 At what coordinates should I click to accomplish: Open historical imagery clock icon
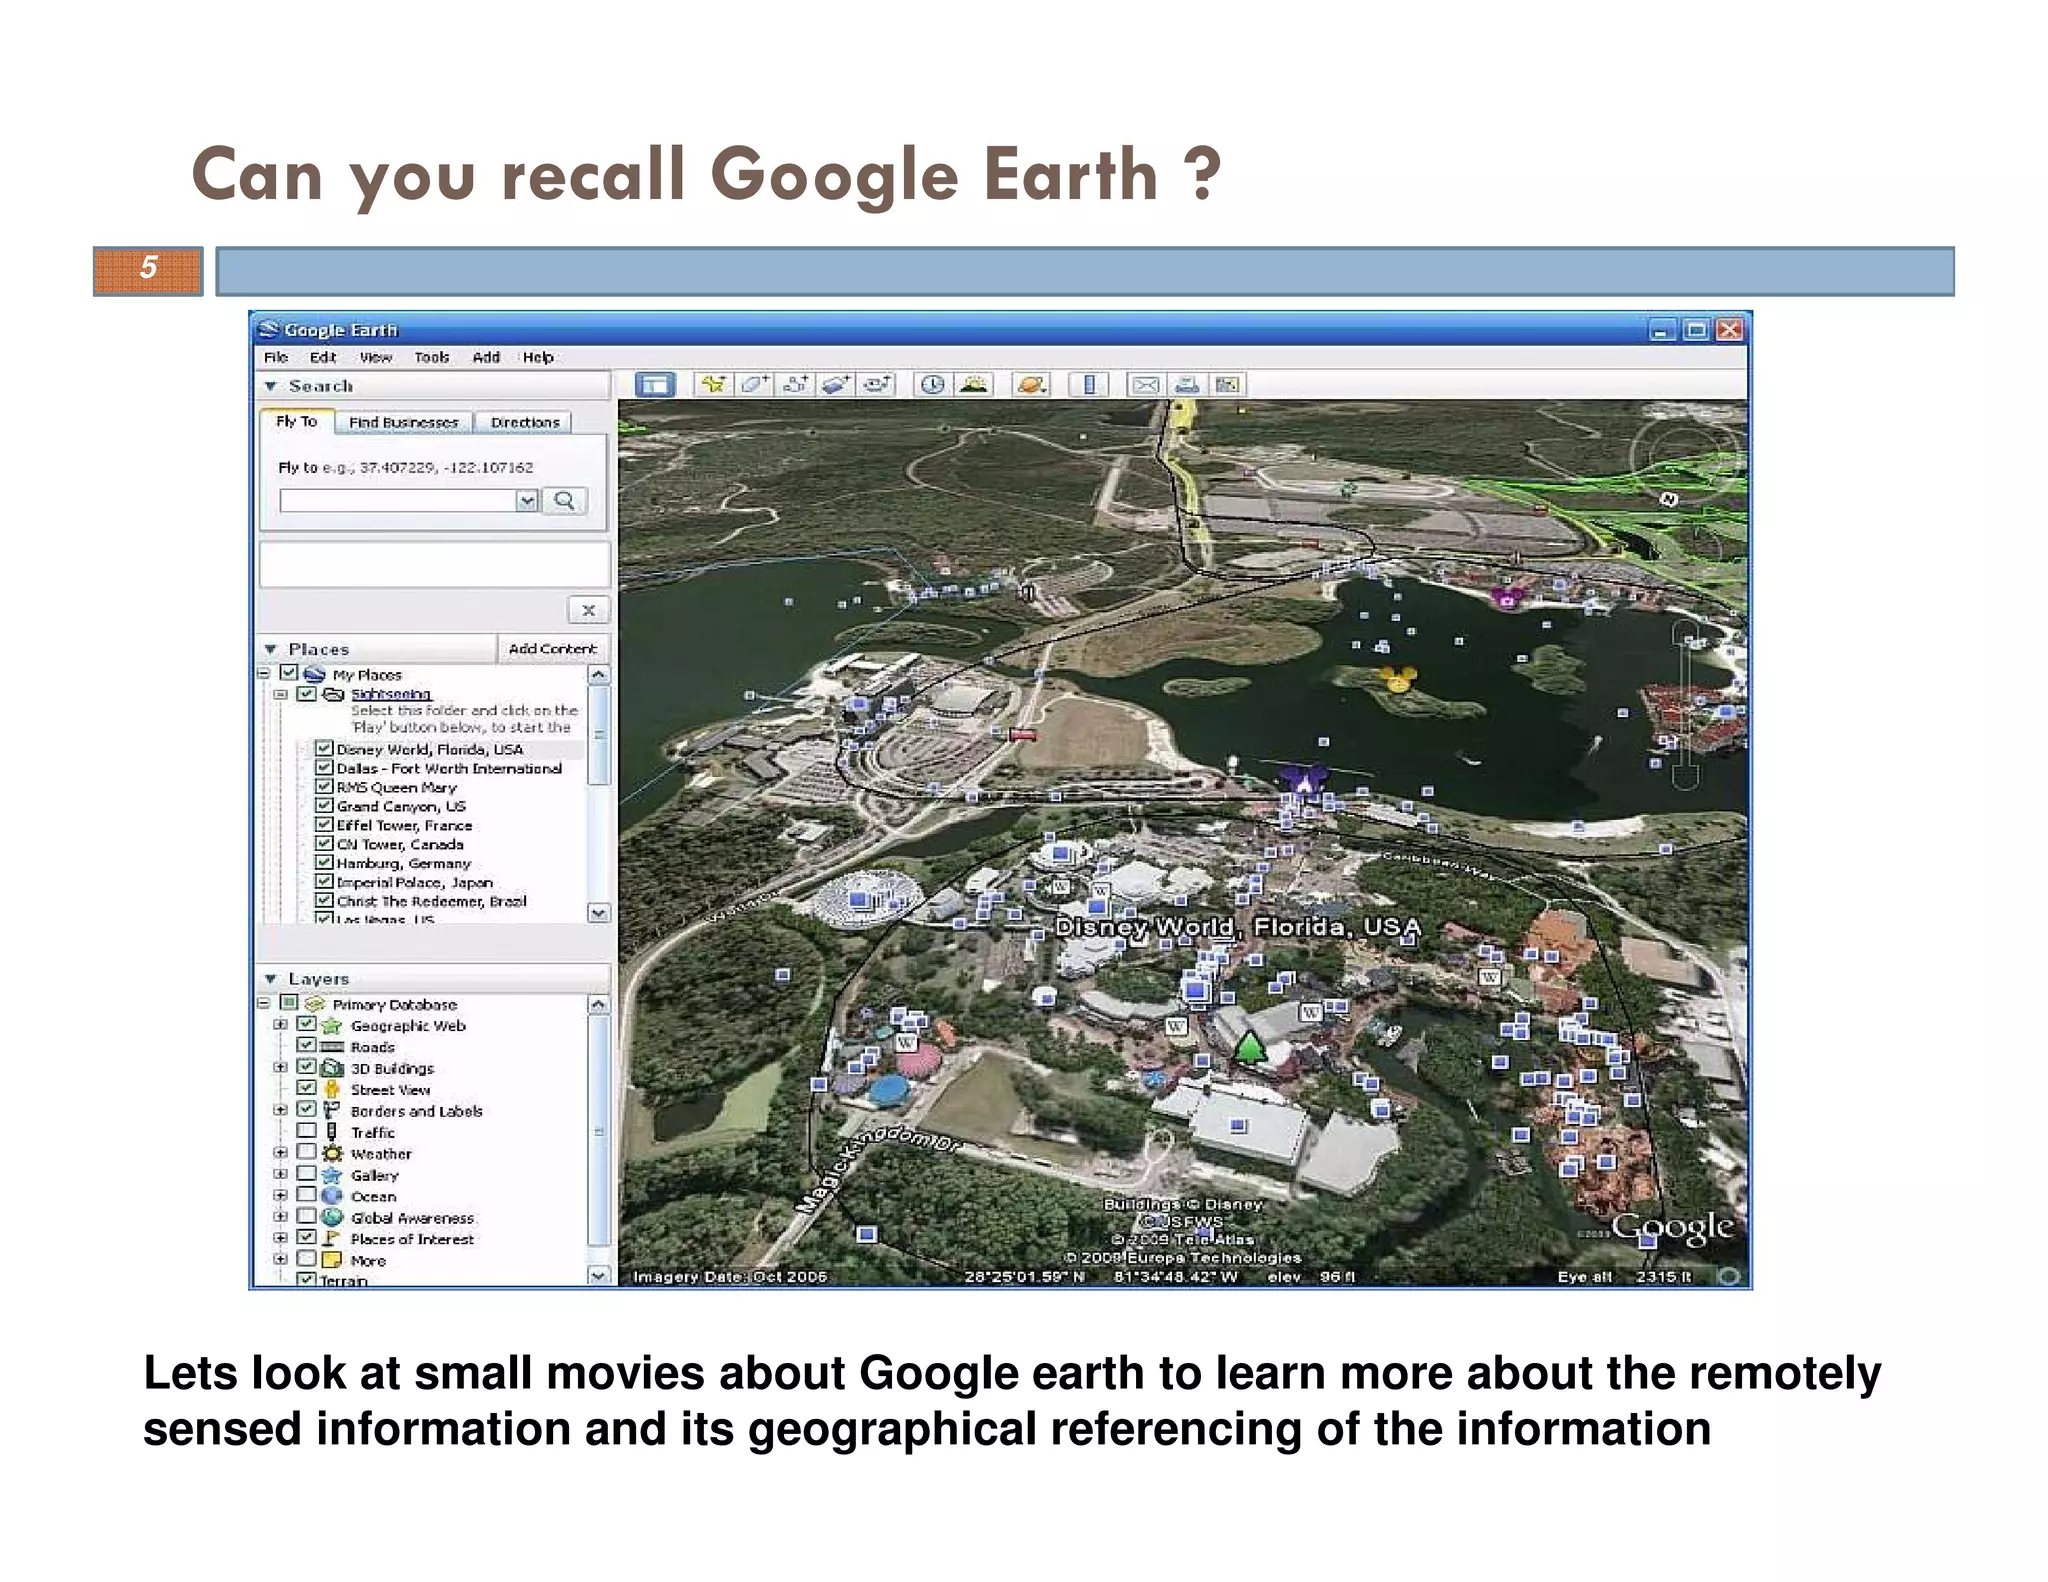click(932, 385)
